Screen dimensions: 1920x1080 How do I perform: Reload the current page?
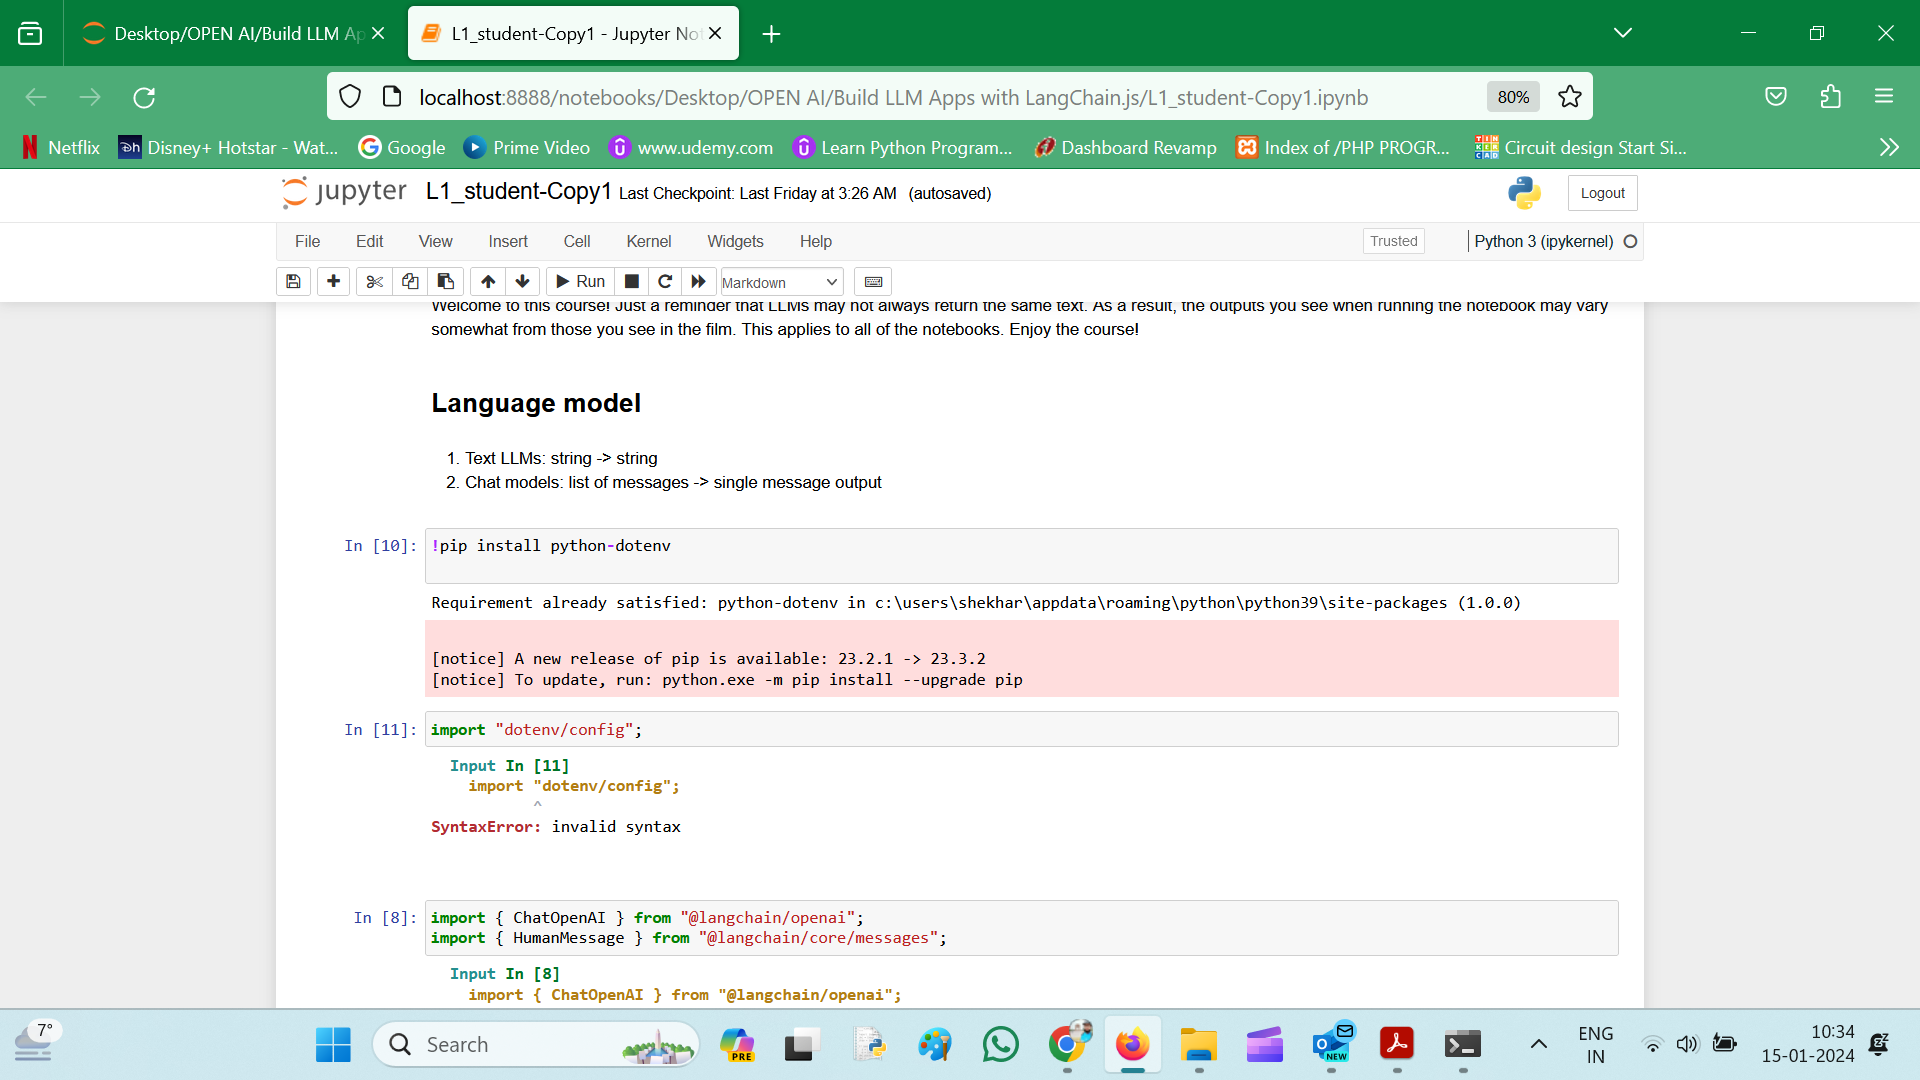(x=144, y=97)
